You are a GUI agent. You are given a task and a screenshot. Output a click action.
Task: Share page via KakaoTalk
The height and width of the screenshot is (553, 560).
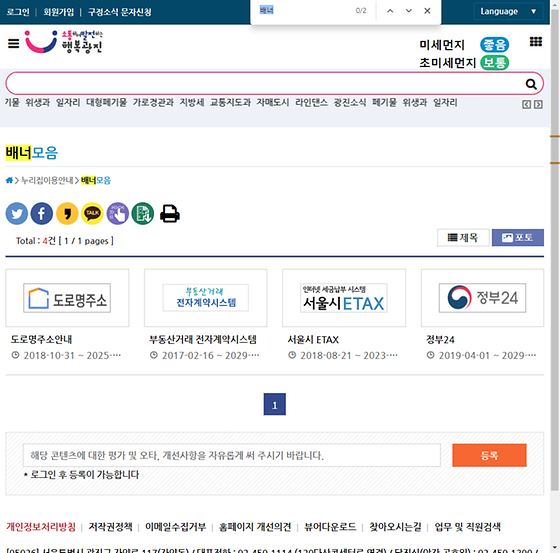pos(92,214)
